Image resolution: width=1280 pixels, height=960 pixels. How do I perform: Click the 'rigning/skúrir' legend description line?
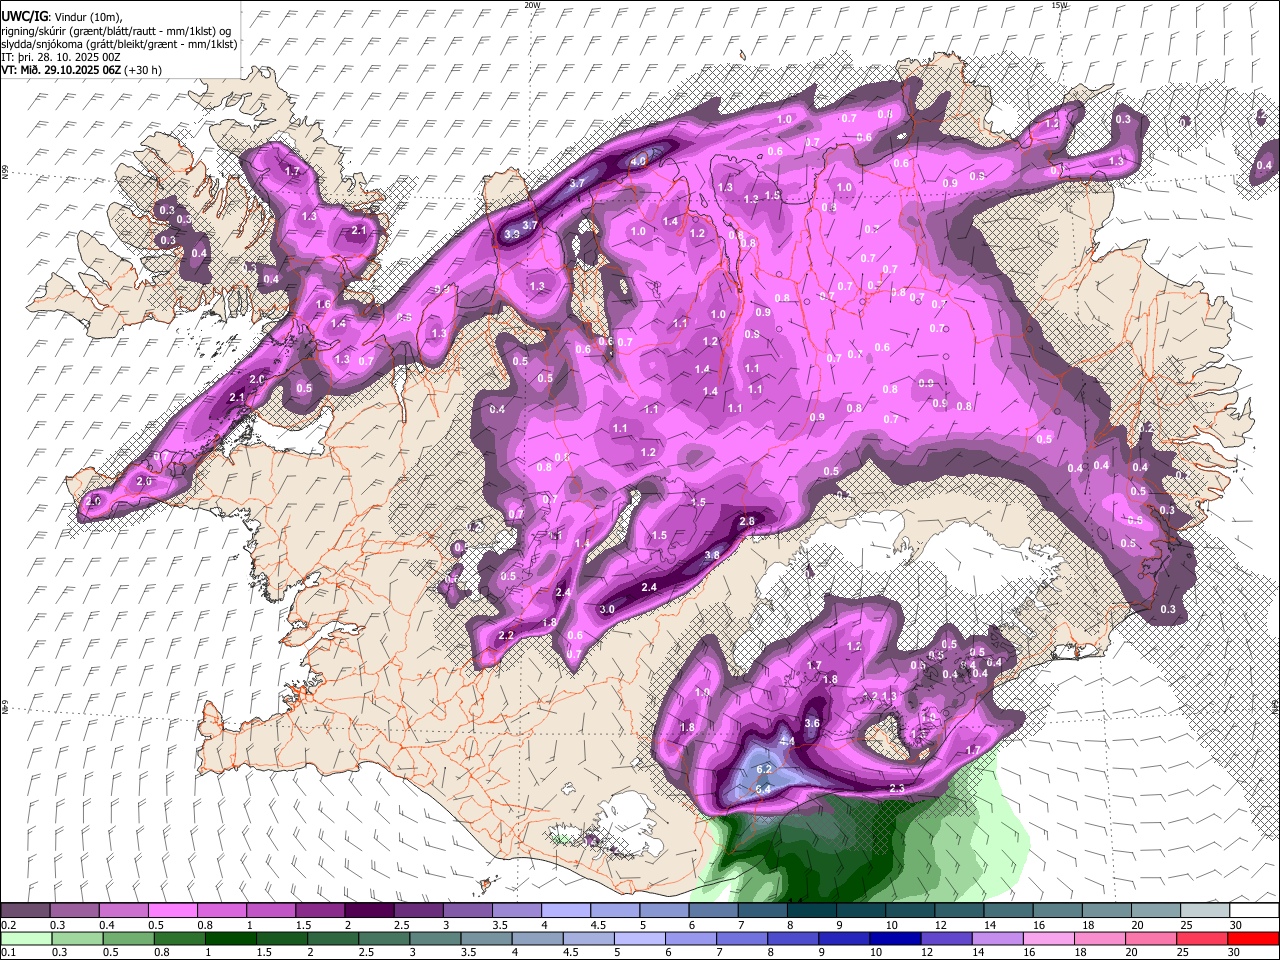(x=116, y=31)
